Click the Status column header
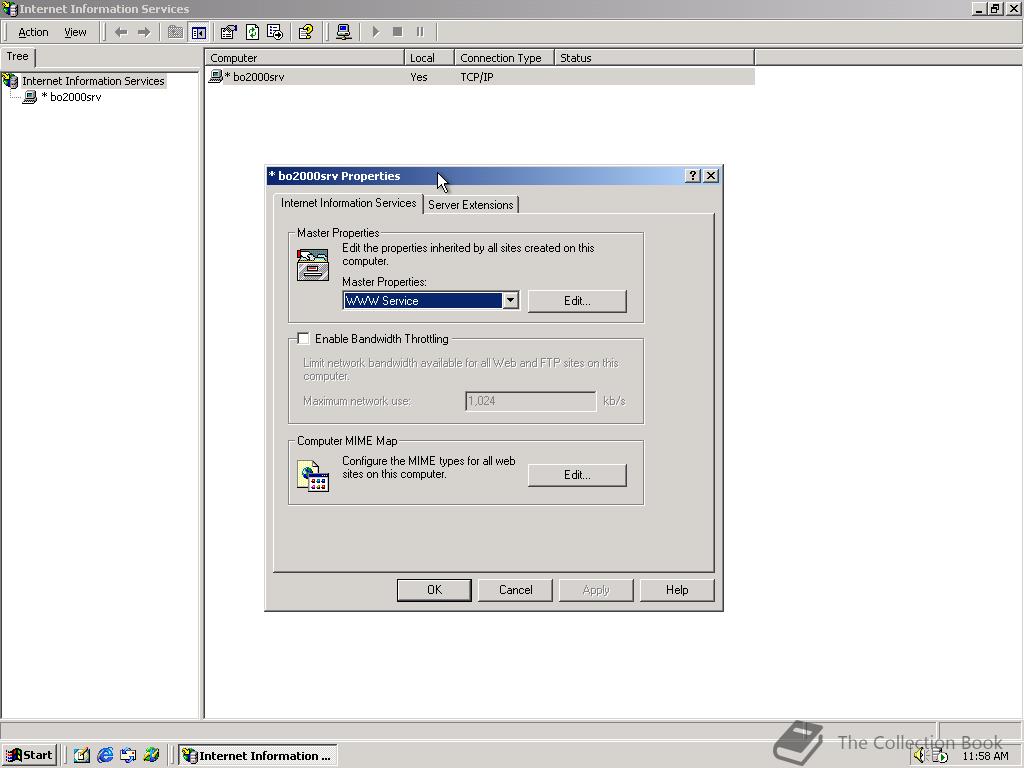This screenshot has width=1024, height=768. tap(654, 58)
